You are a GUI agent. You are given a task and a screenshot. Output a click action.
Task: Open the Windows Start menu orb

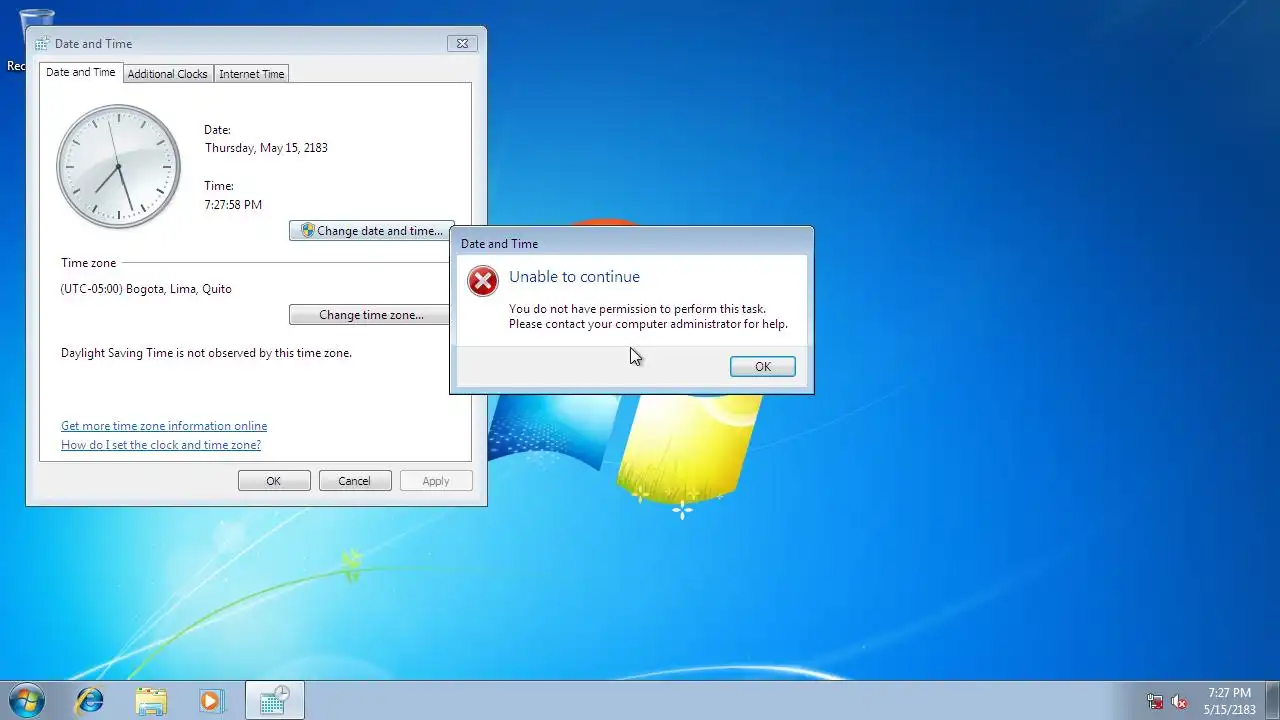click(x=25, y=700)
